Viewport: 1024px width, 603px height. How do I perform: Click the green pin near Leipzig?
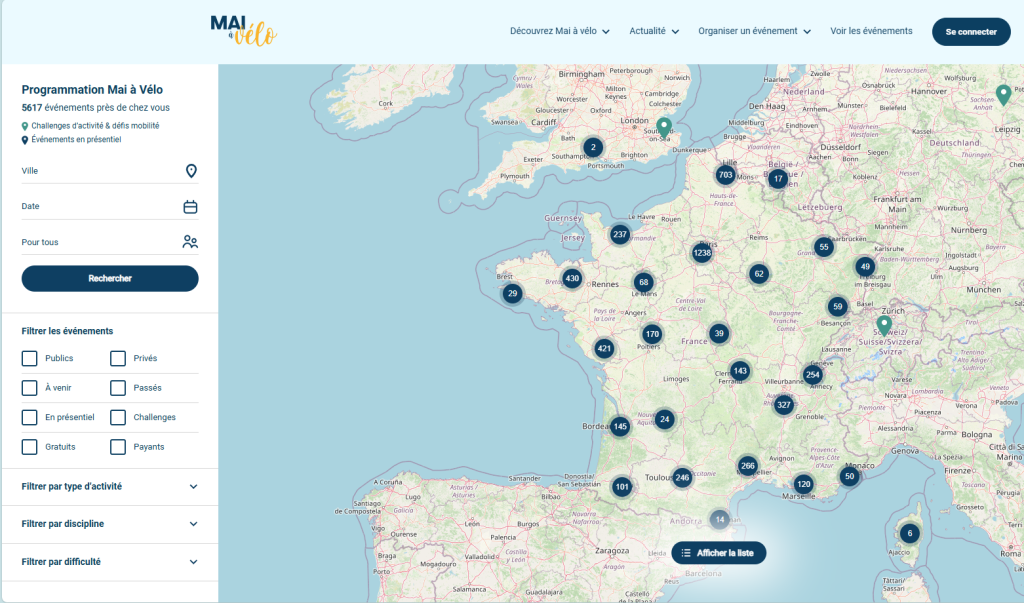pos(1004,94)
